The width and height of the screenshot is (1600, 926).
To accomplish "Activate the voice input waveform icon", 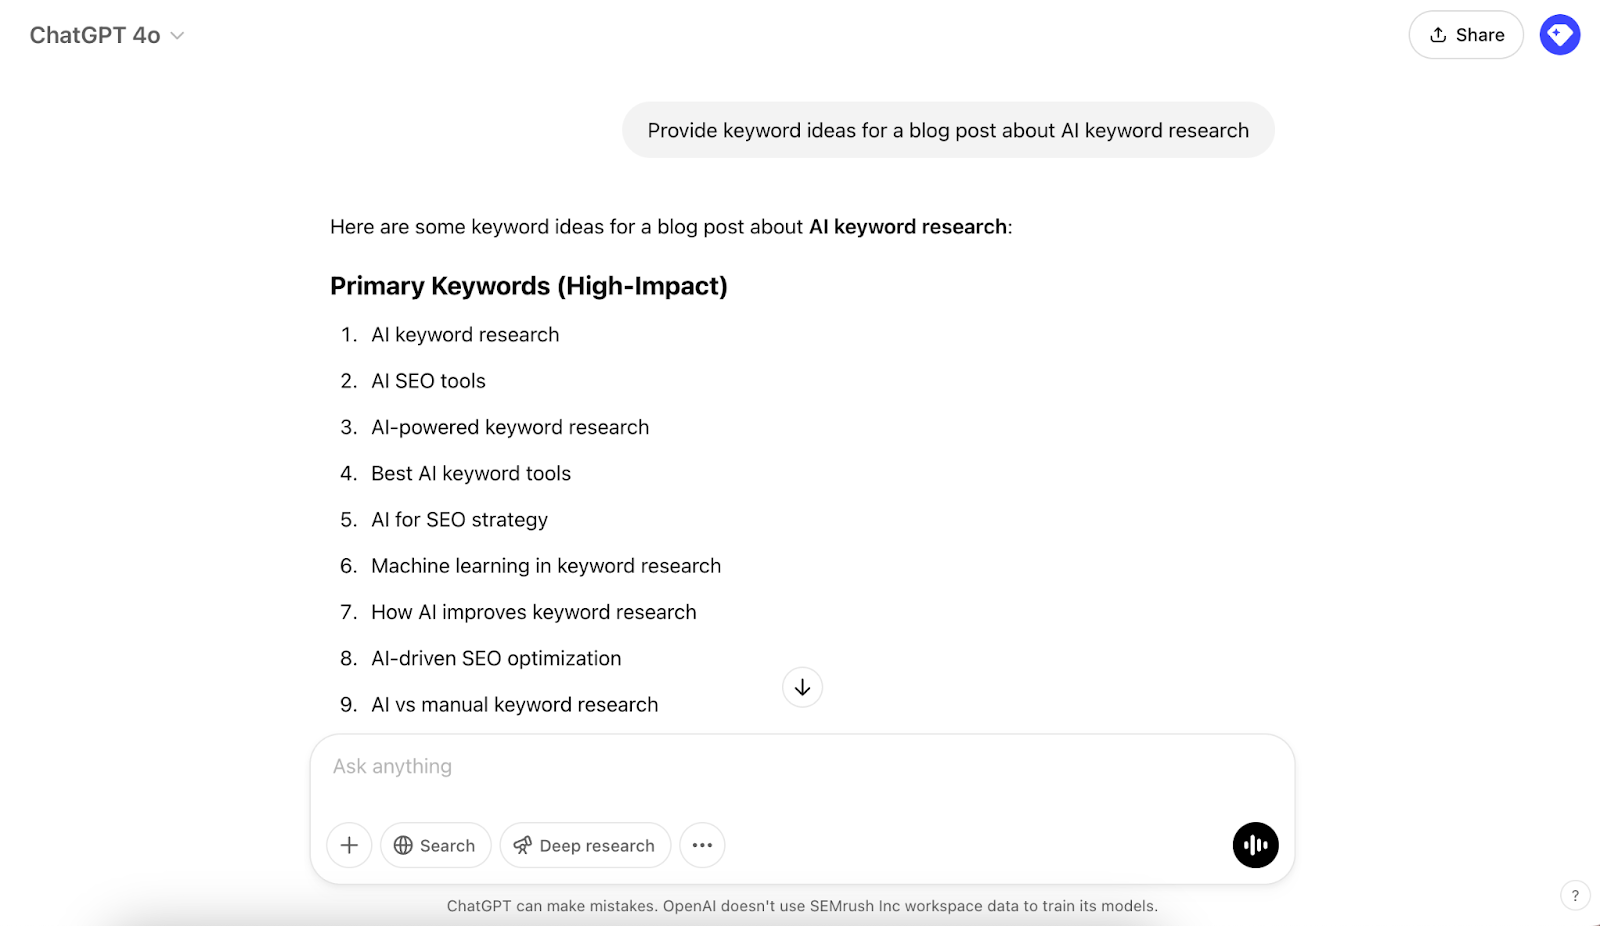I will [x=1255, y=845].
